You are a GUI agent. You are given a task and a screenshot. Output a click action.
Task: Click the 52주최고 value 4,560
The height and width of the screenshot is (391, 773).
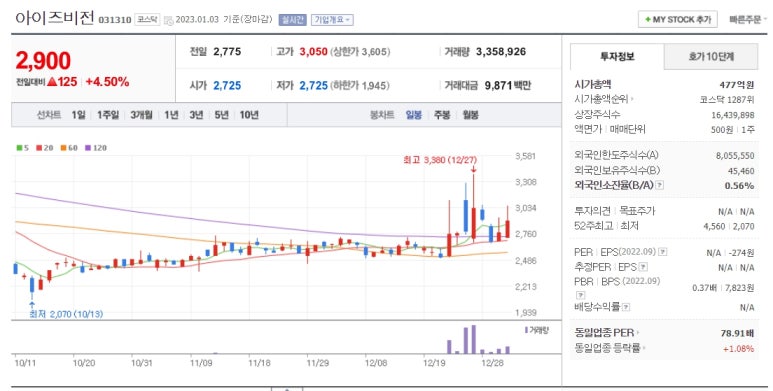point(714,226)
